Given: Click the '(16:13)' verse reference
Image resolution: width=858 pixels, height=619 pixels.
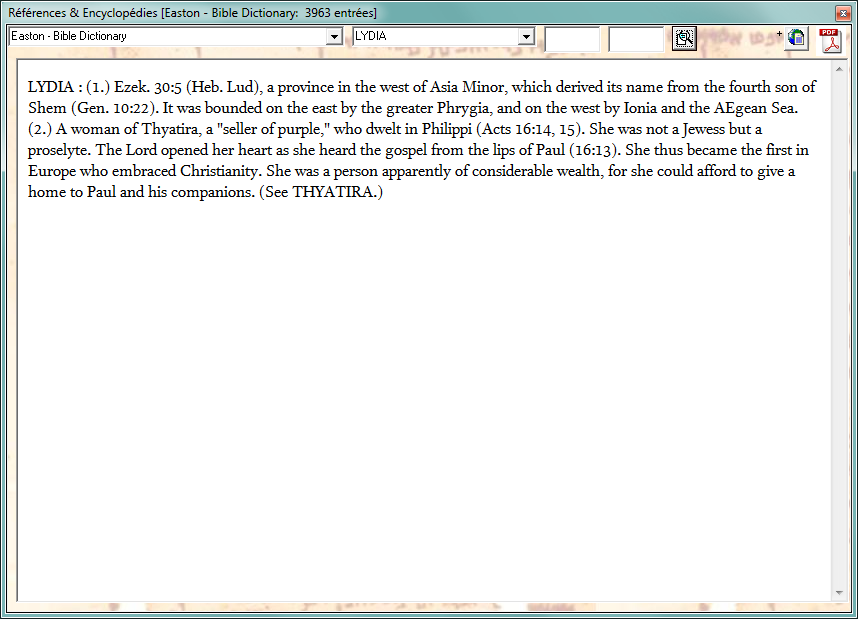Looking at the screenshot, I should pyautogui.click(x=594, y=151).
